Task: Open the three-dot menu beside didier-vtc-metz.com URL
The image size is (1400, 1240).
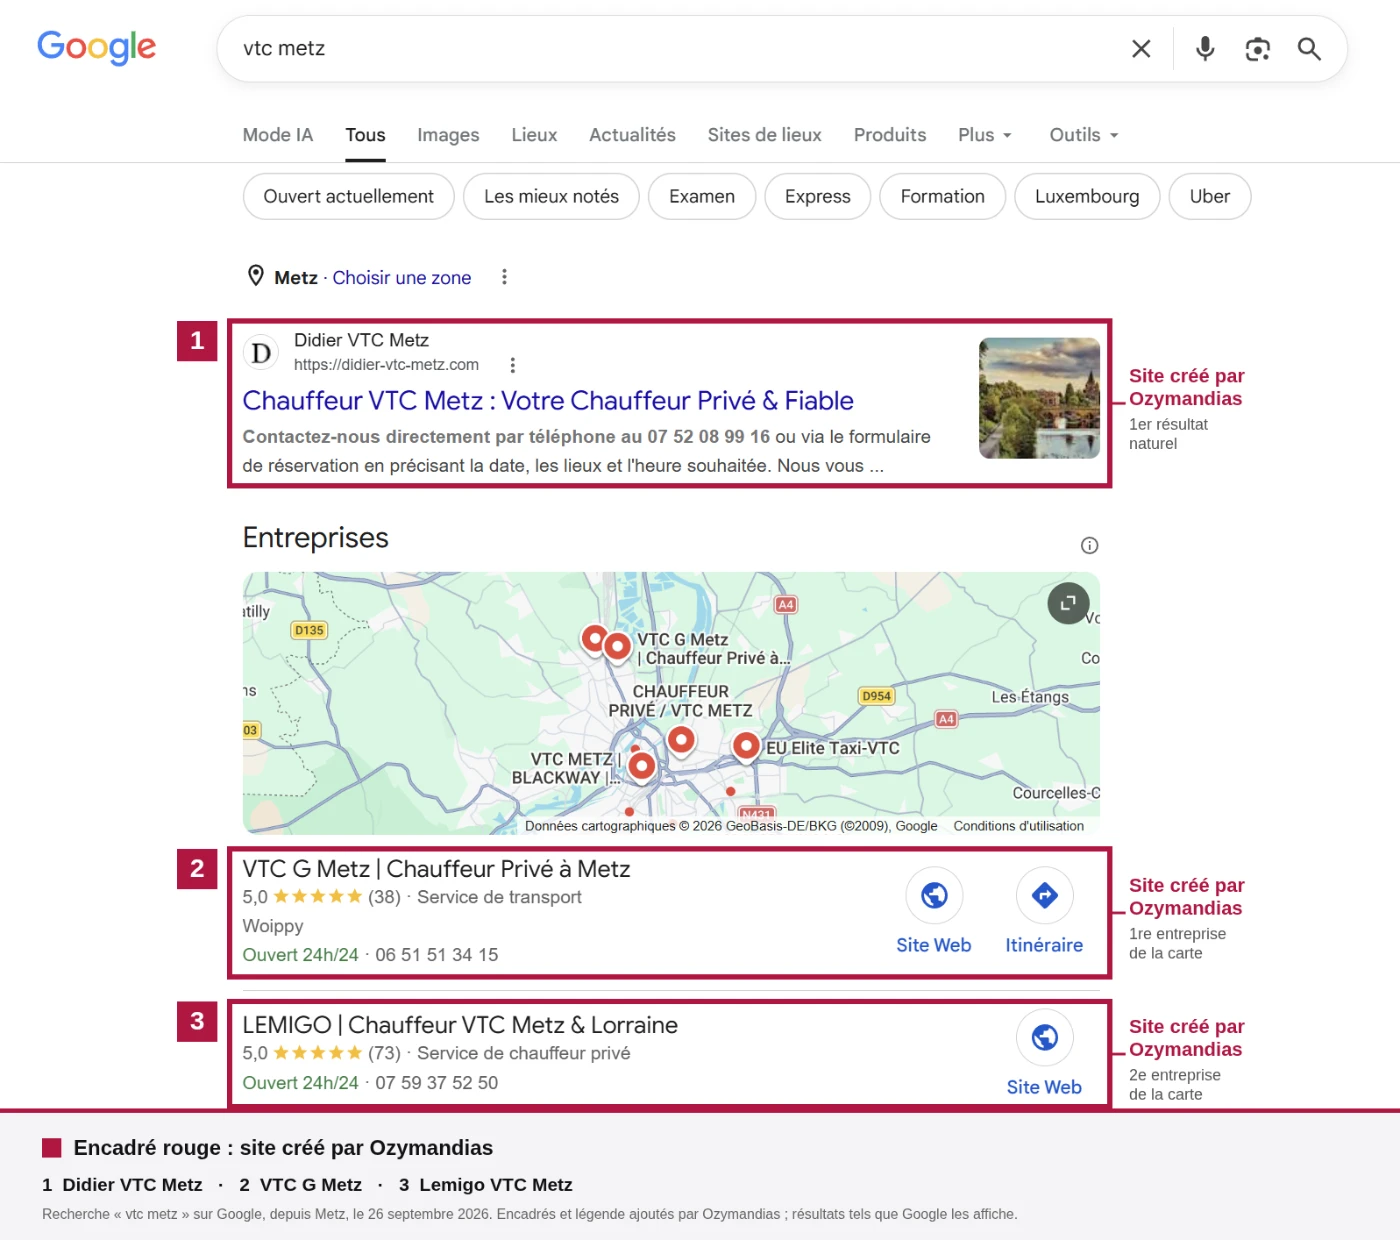Action: point(513,365)
